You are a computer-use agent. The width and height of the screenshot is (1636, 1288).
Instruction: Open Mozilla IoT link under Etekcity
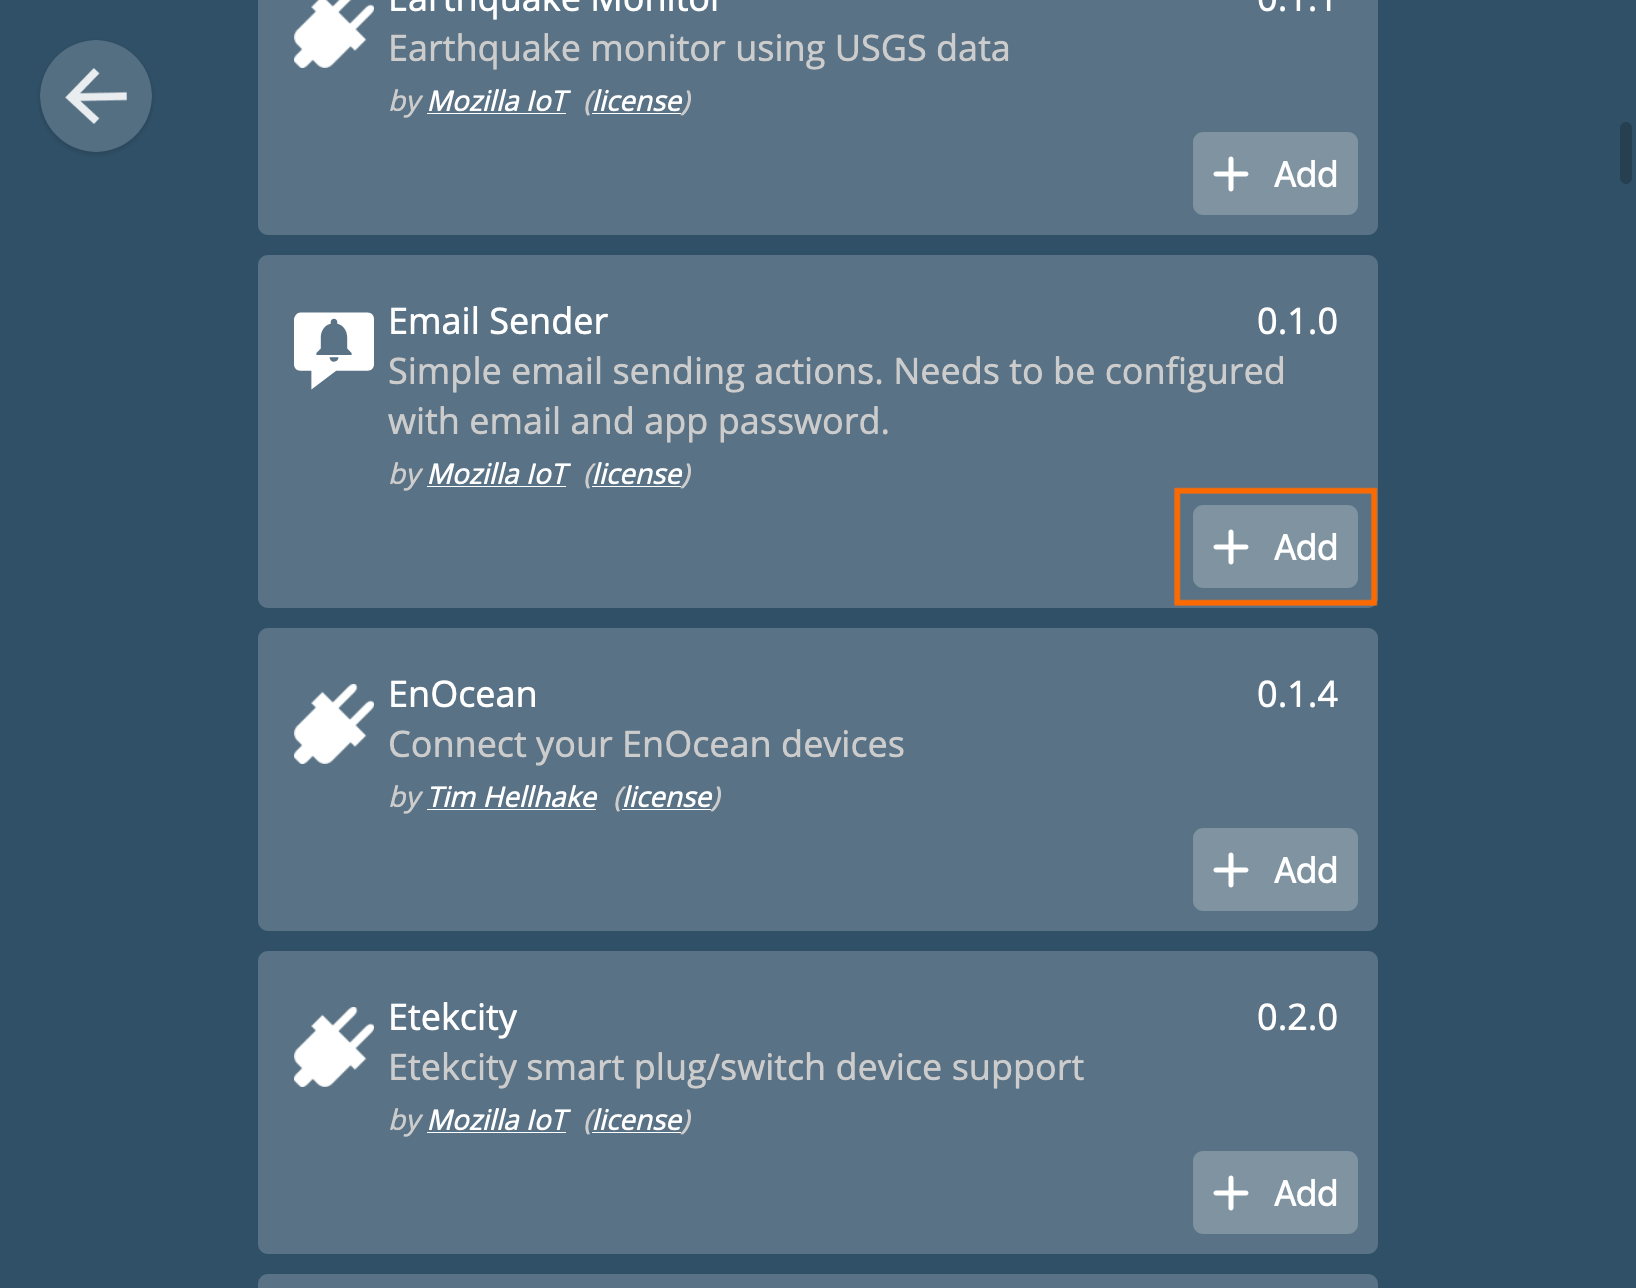(498, 1120)
